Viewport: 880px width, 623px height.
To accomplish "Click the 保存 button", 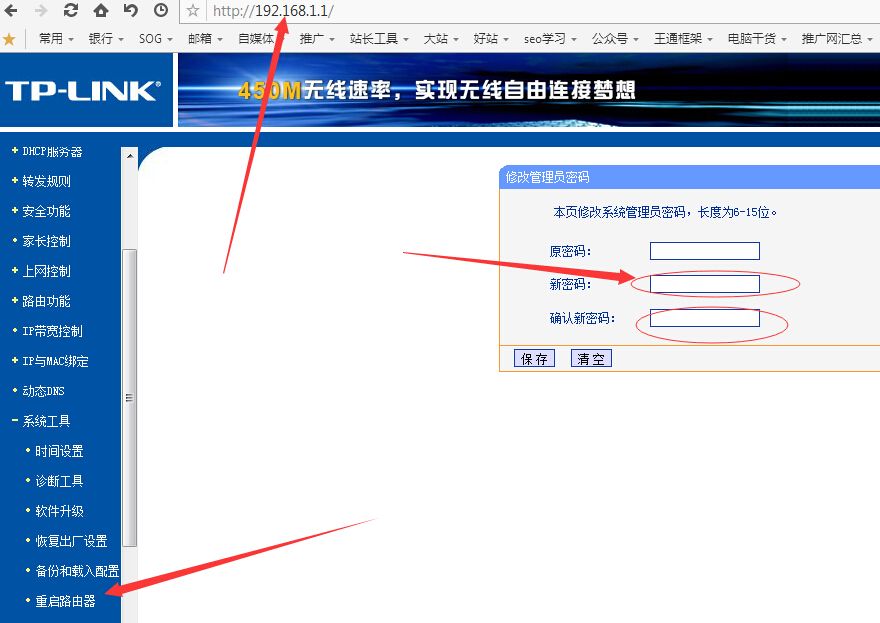I will tap(534, 359).
